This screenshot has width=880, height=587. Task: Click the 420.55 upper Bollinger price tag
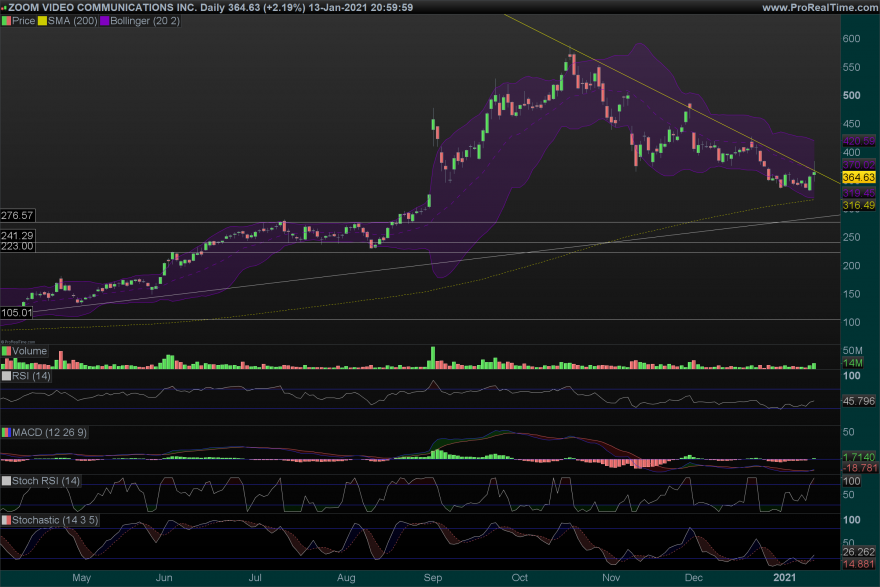859,141
